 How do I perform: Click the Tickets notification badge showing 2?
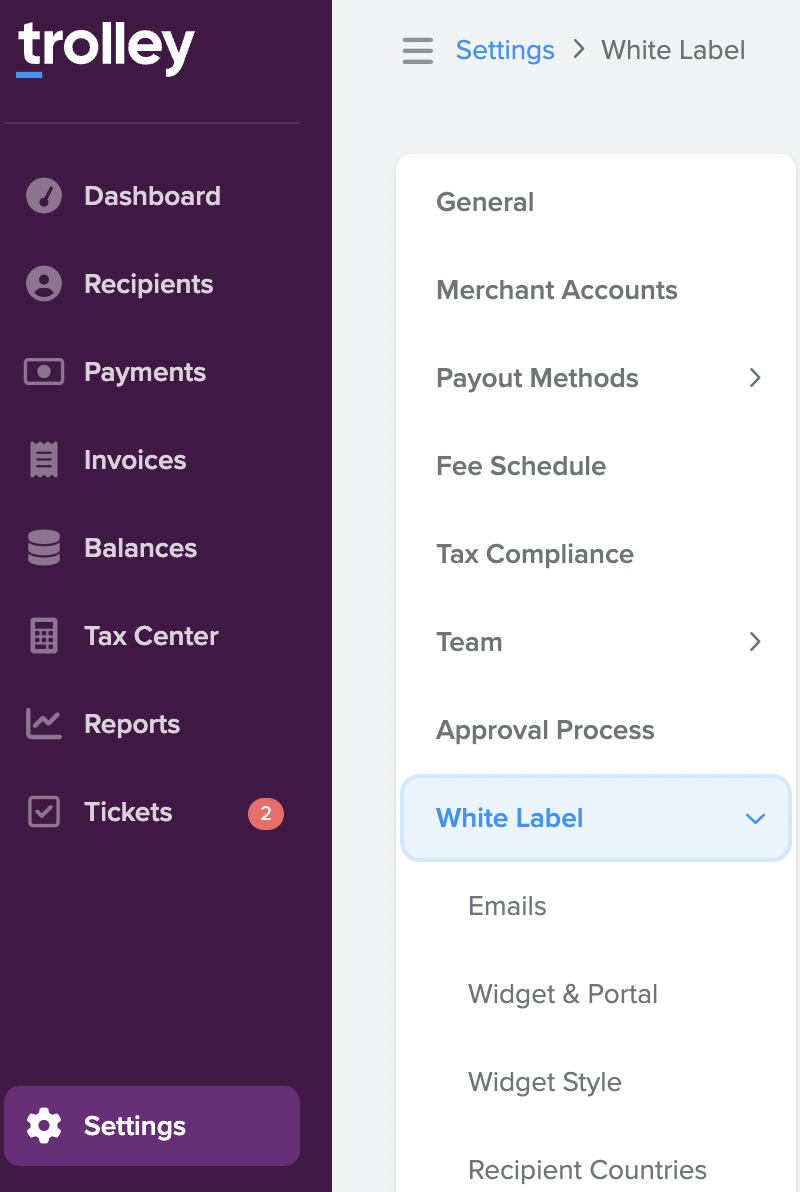point(265,814)
